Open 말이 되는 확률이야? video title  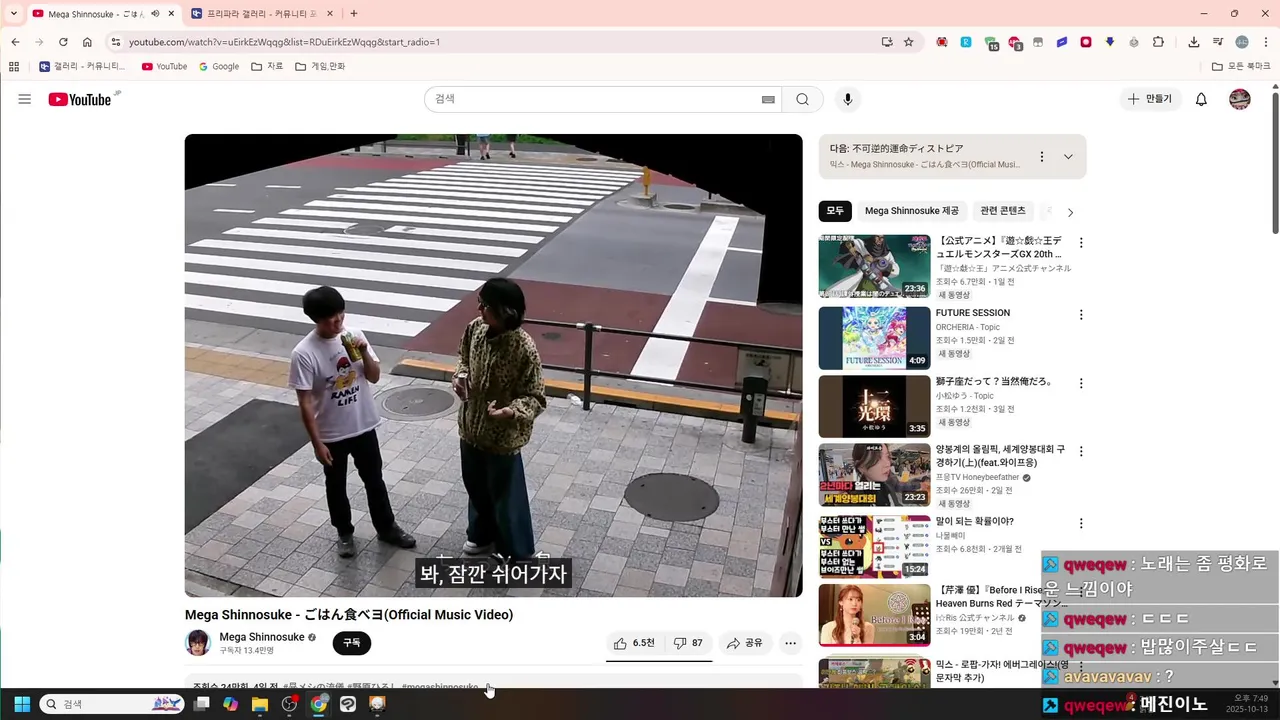(975, 521)
